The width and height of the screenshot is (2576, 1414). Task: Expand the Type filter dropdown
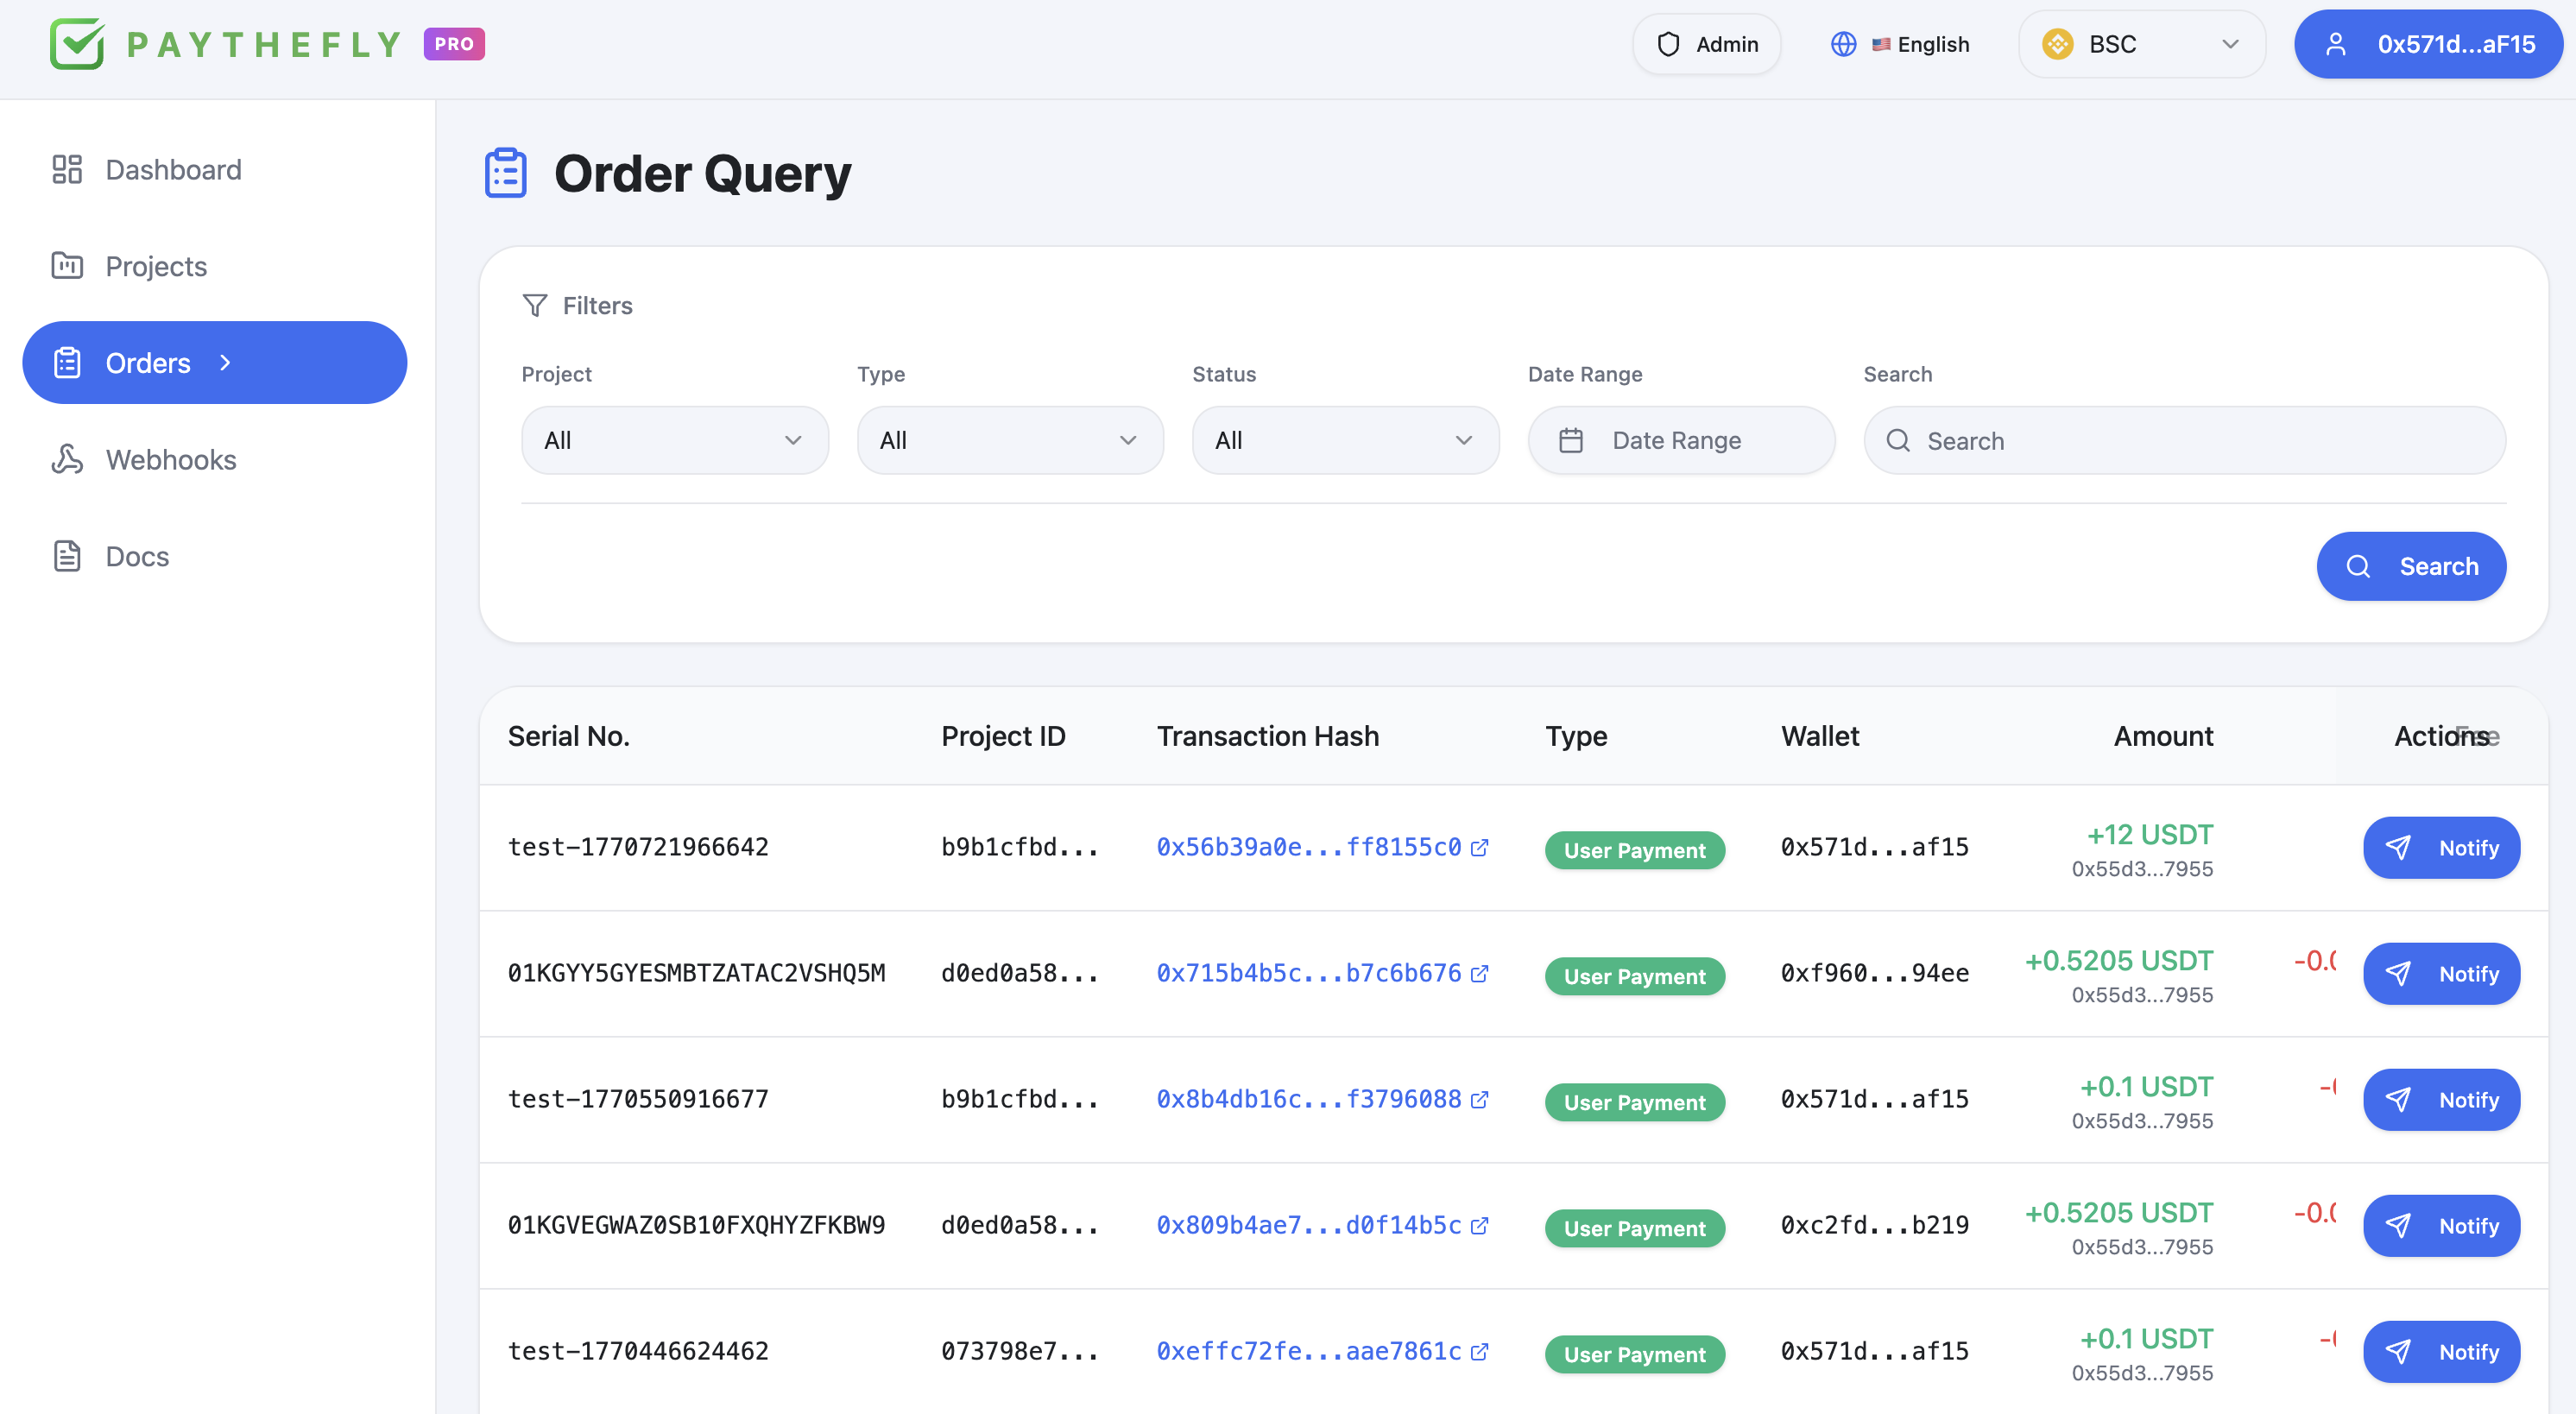1009,440
